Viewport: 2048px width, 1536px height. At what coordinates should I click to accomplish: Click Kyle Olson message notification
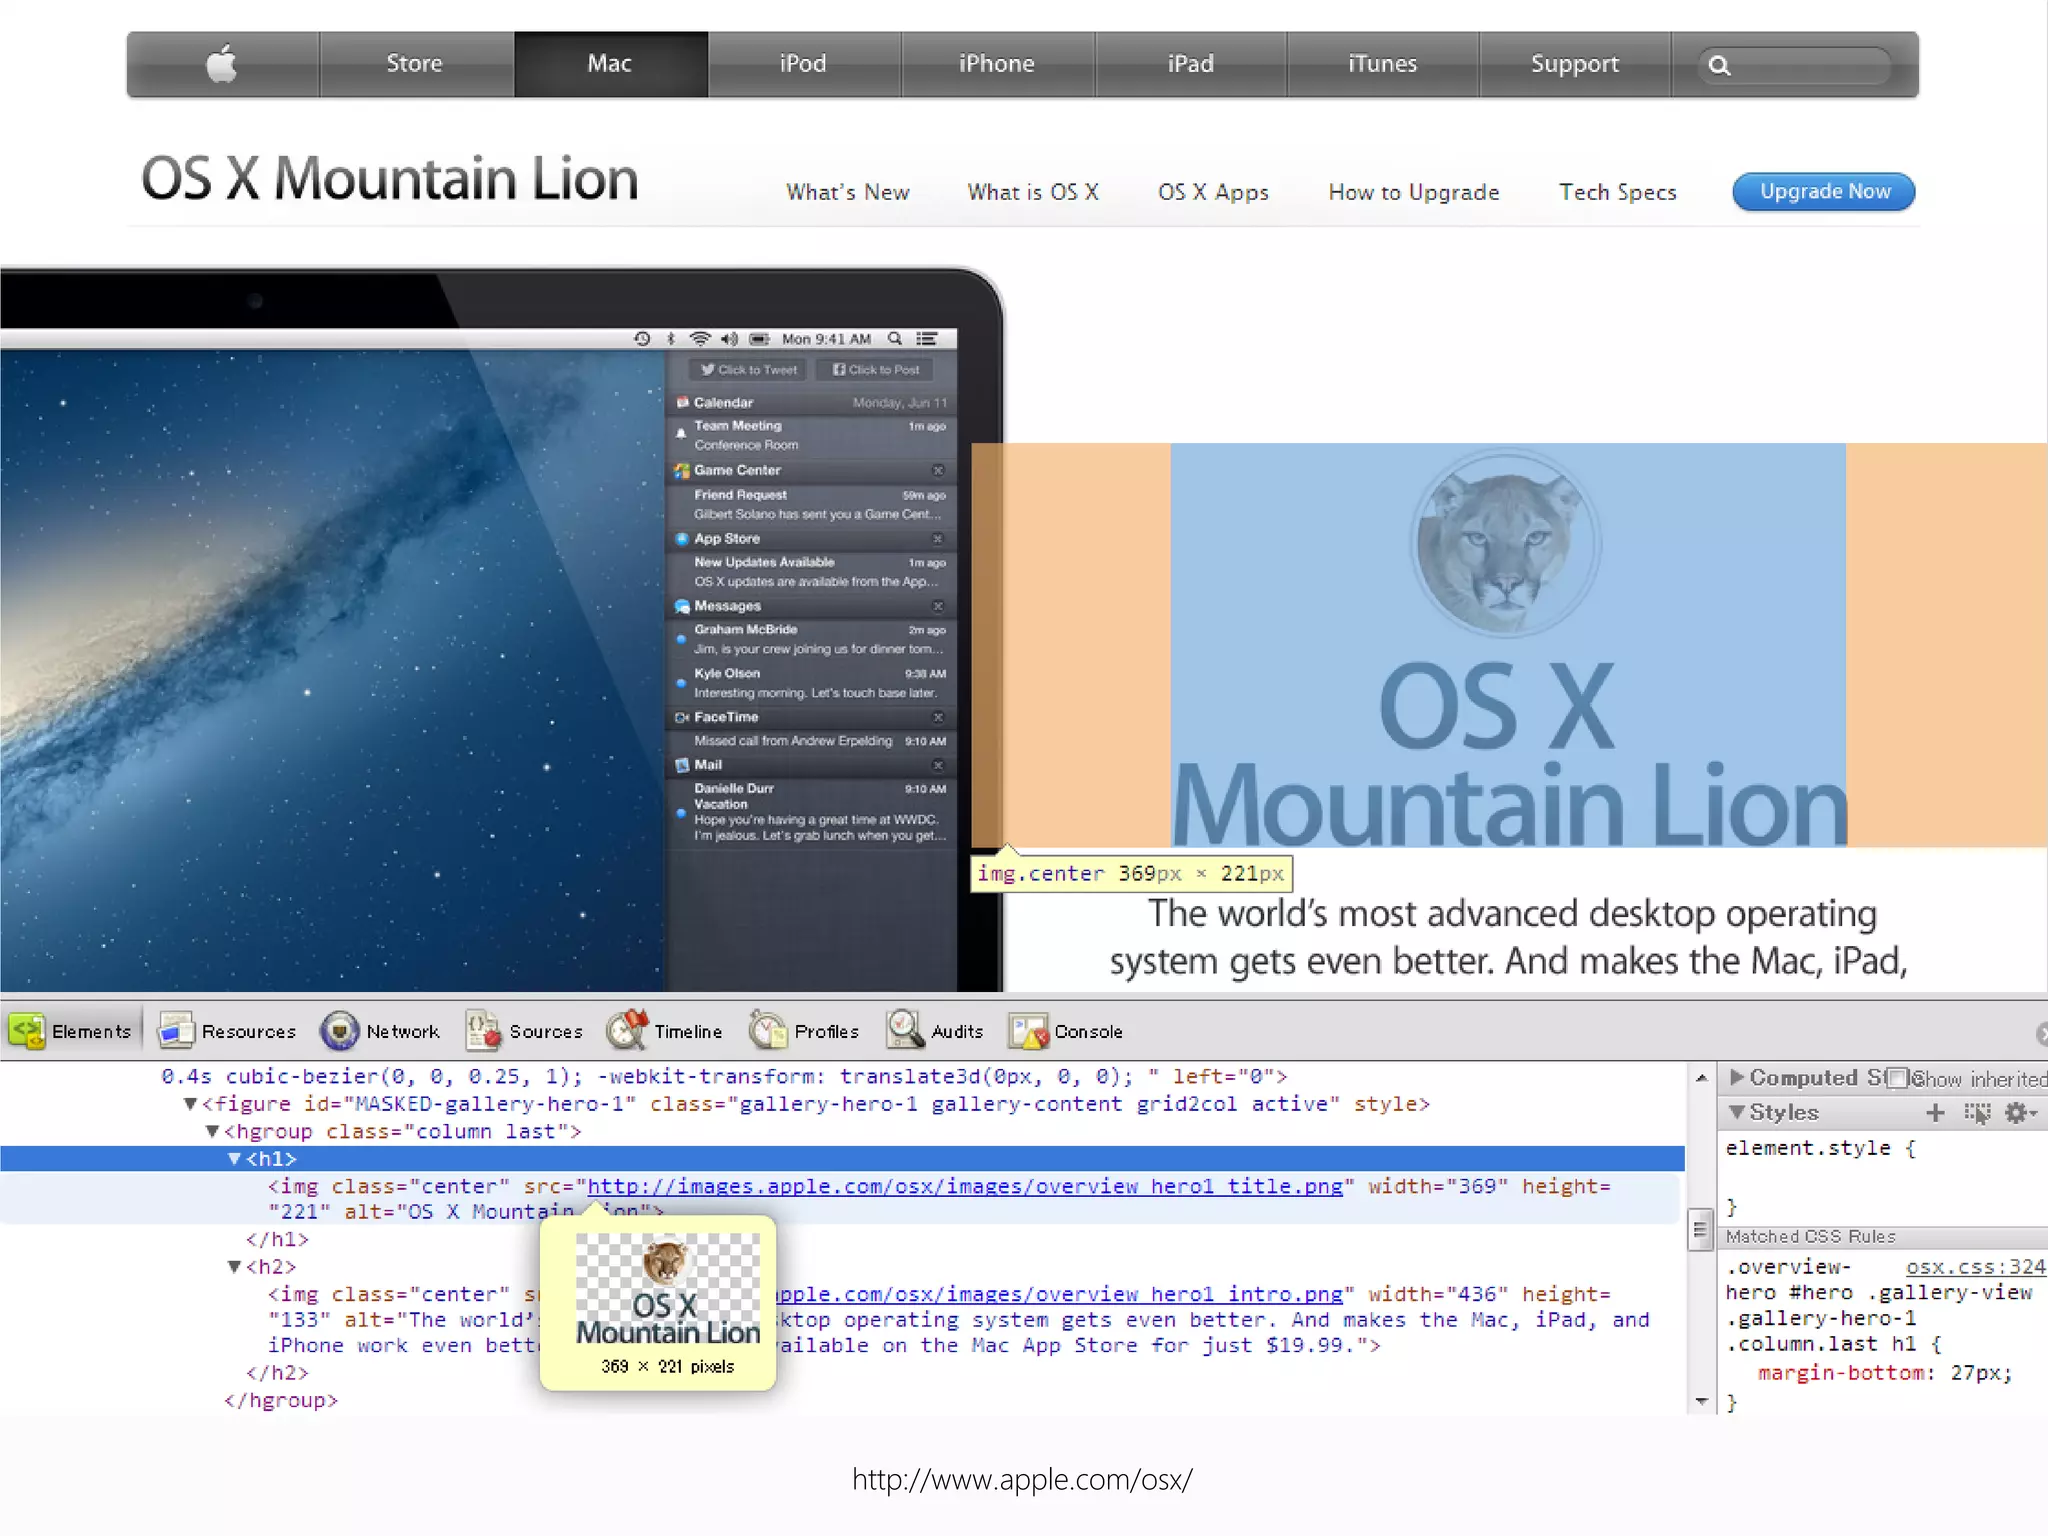(x=811, y=683)
